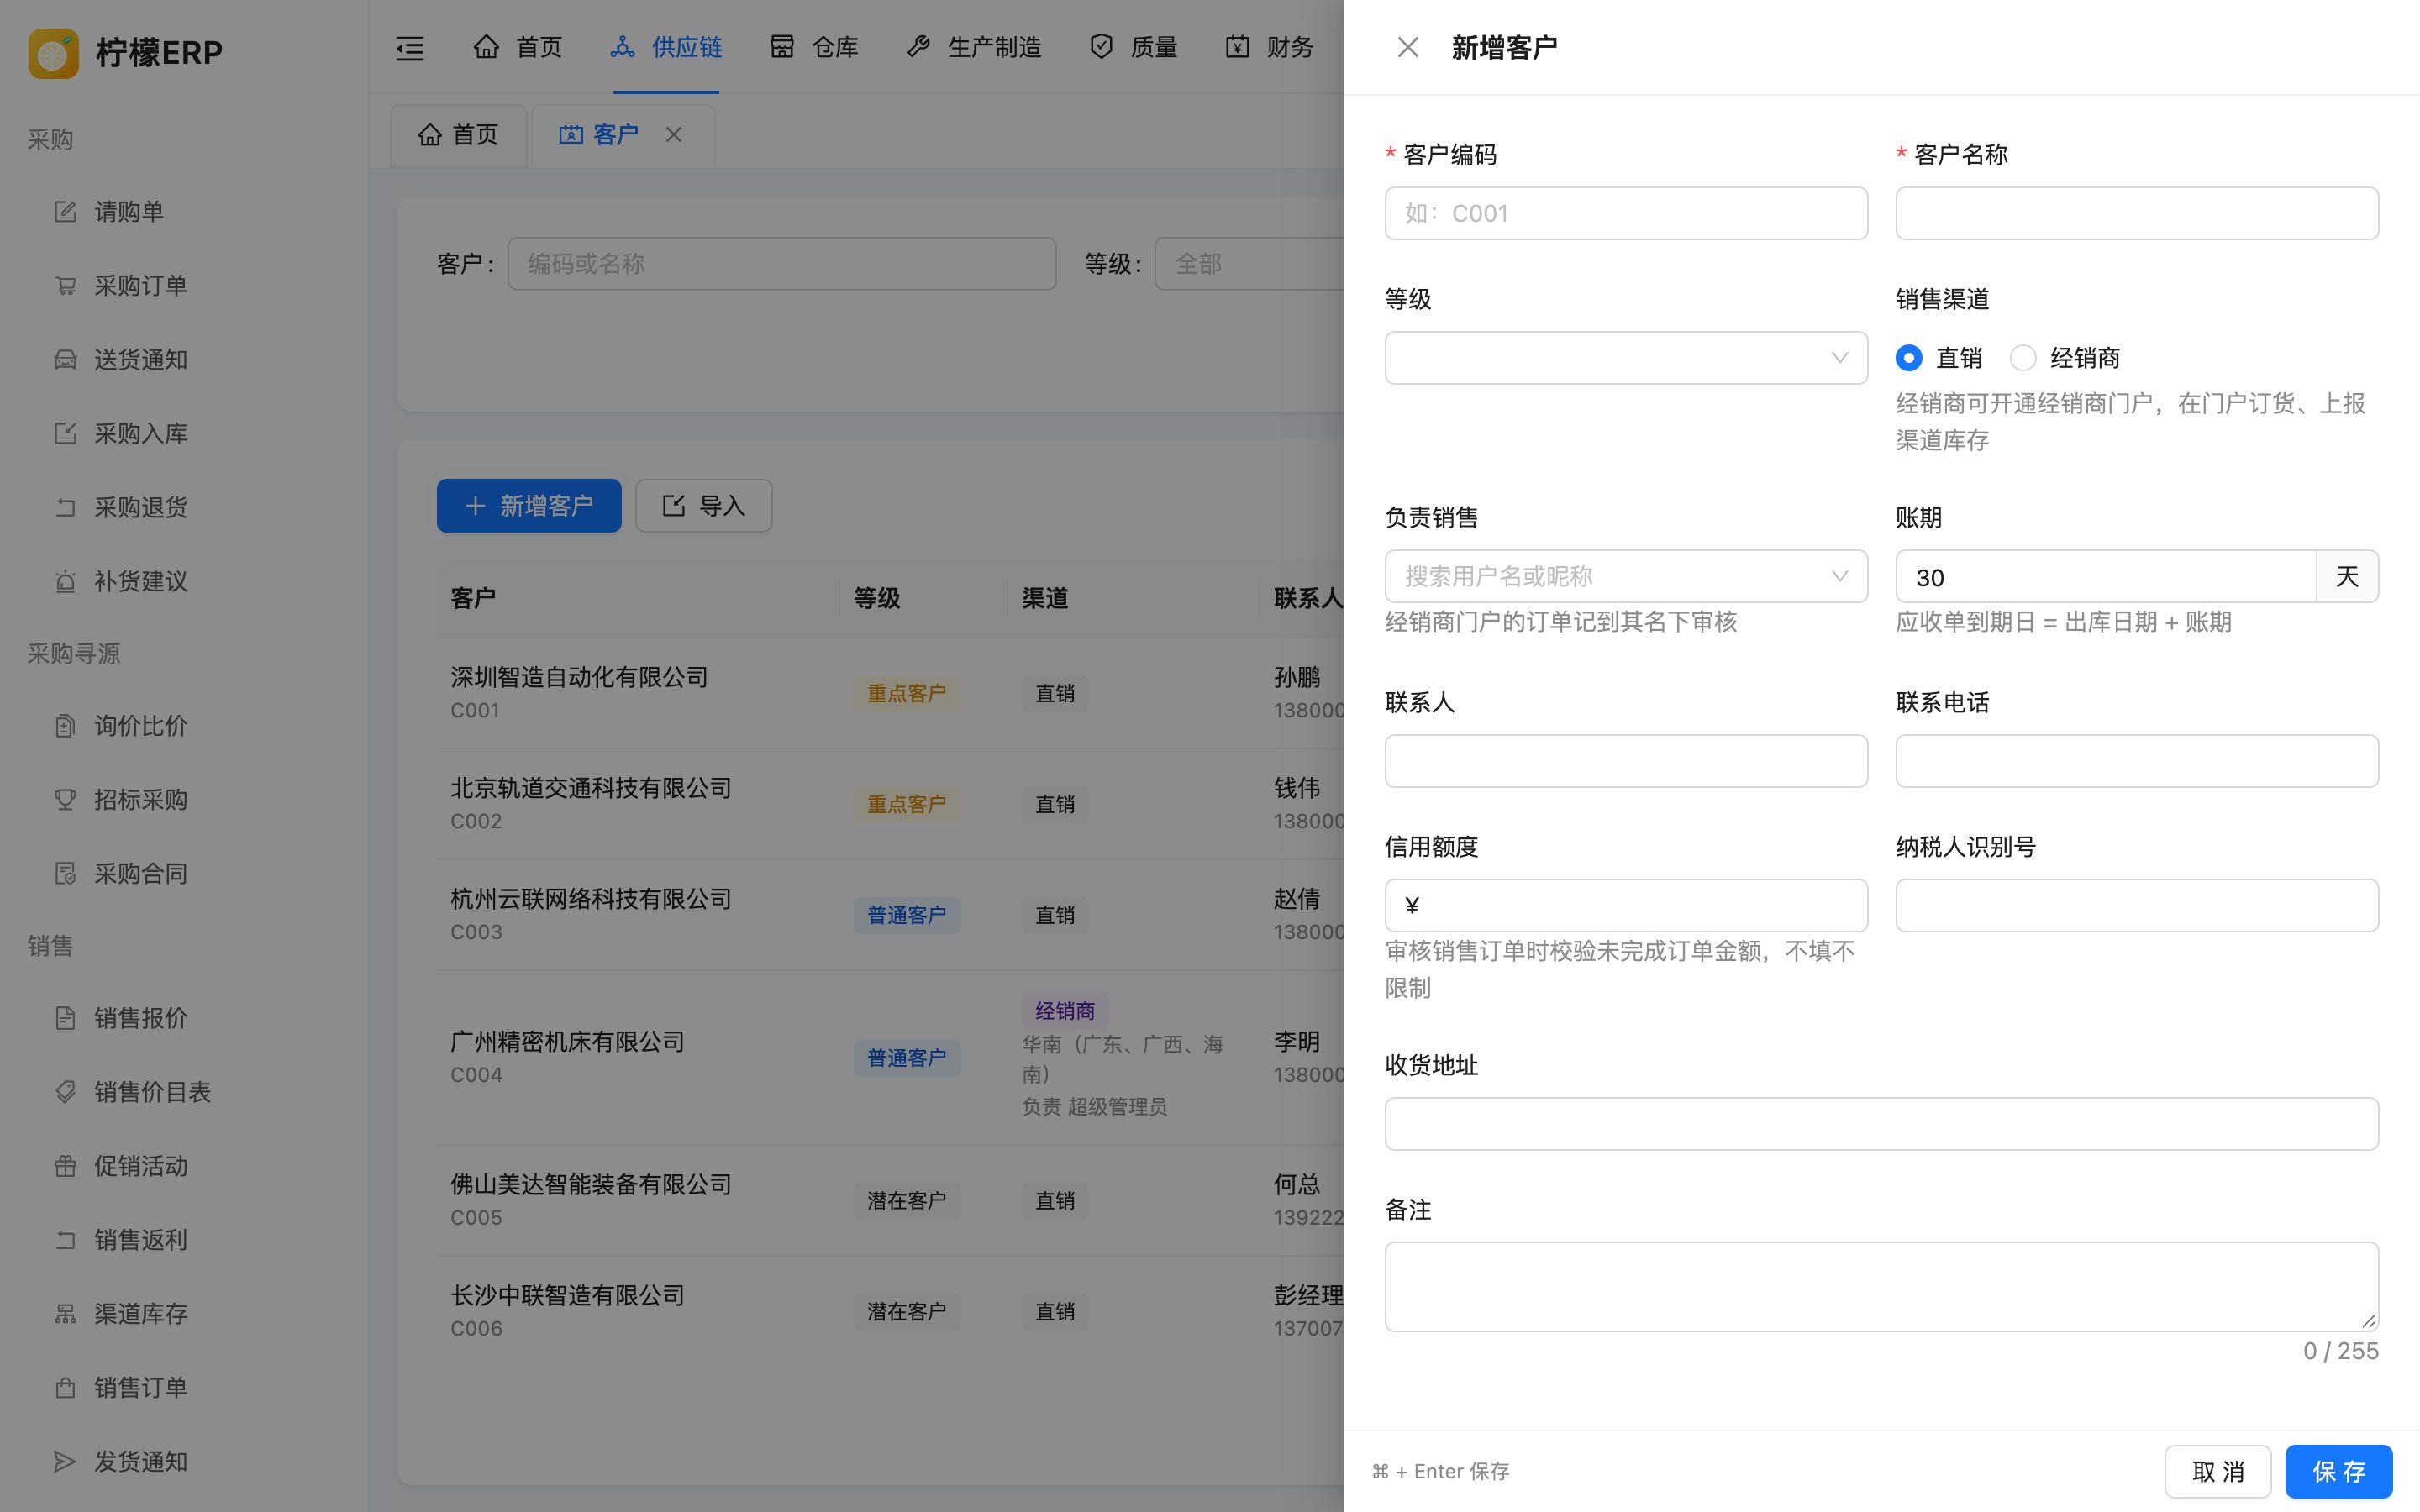2420x1512 pixels.
Task: Close the 客户 tab with its X
Action: click(x=674, y=134)
